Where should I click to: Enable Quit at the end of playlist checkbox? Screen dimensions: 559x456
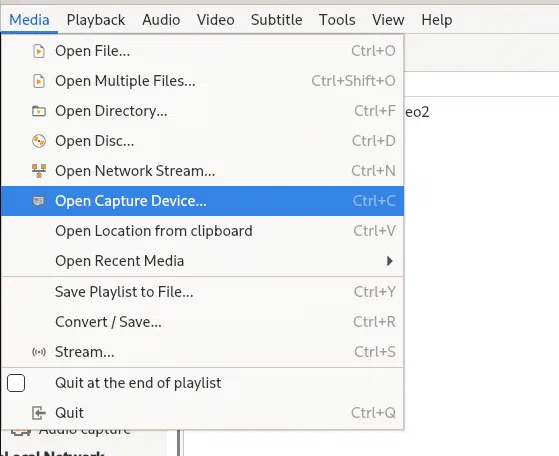(16, 383)
